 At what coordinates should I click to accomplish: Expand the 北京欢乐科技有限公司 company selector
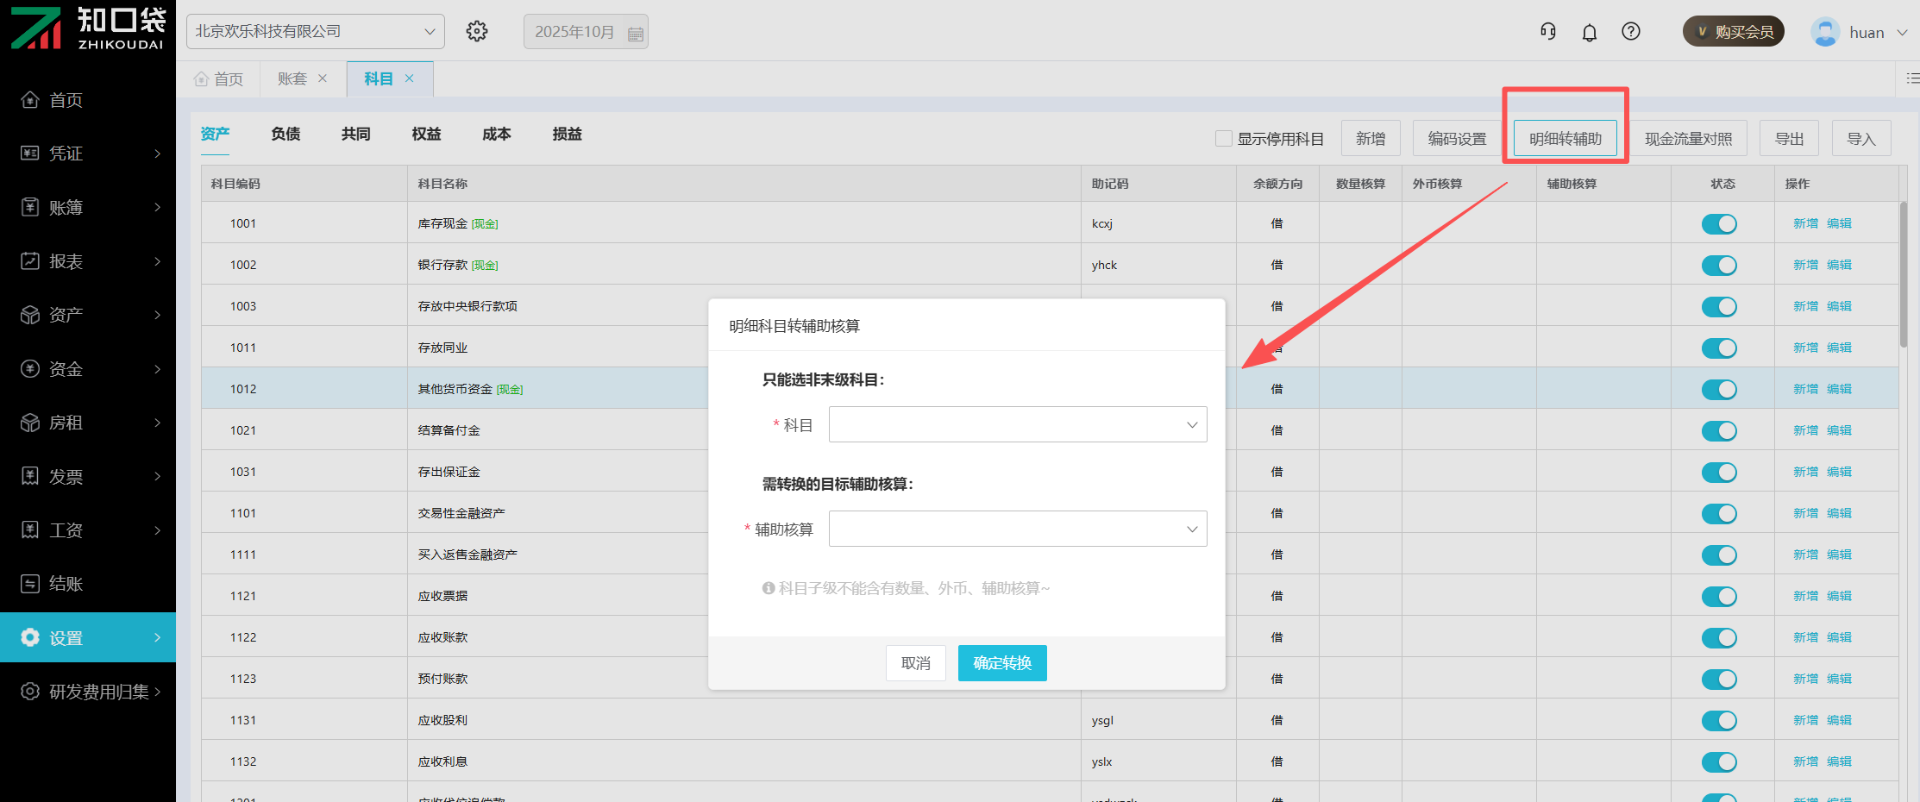[315, 32]
